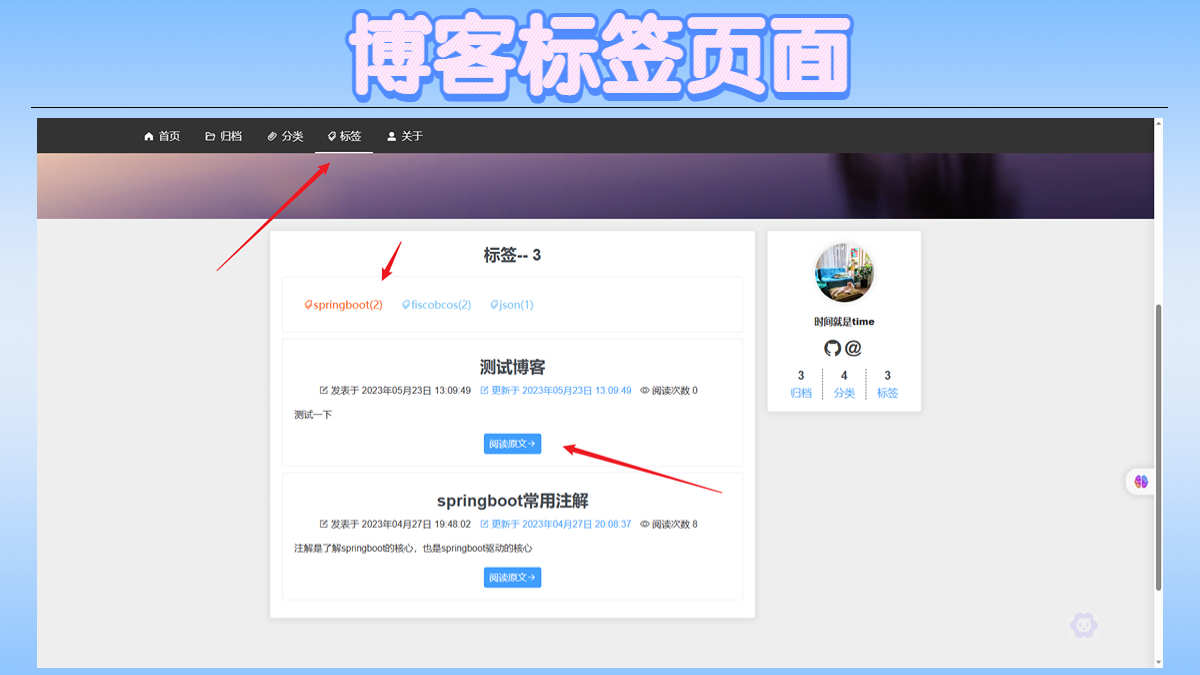
Task: Click 发表于 2023年04月27日 19:48:02 text
Action: [395, 524]
